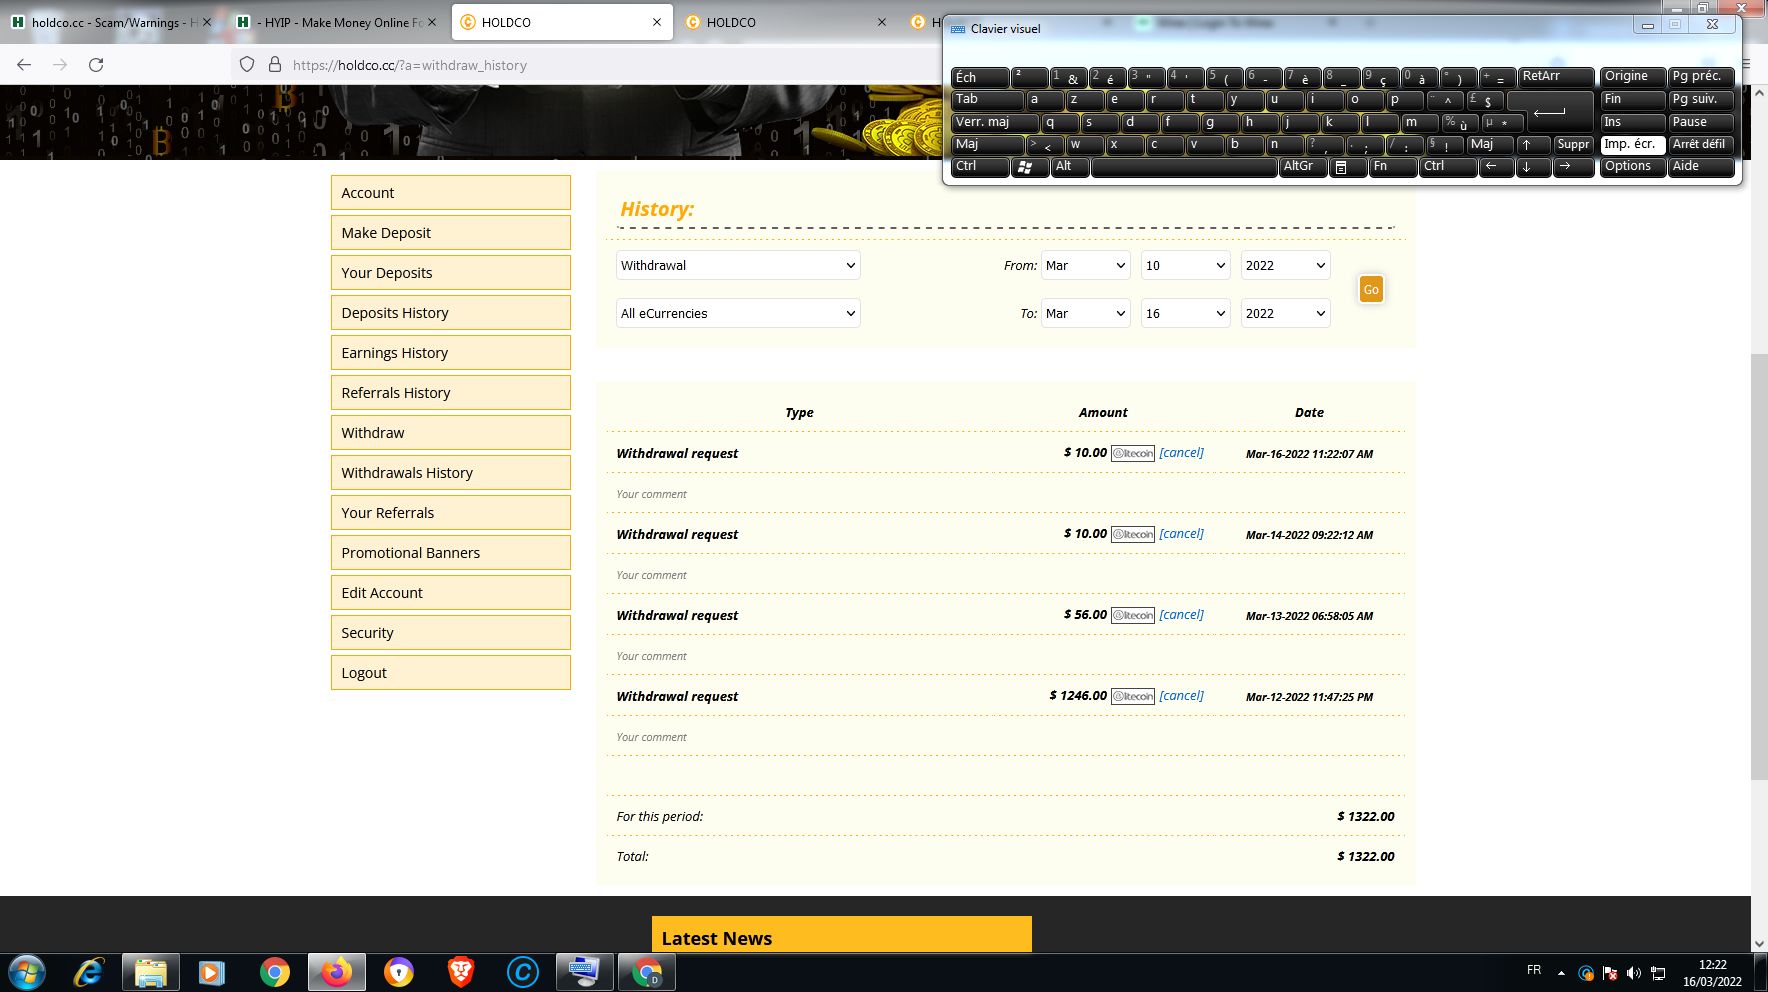Toggle the Arrêt défil key on virtual keyboard
Screen dimensions: 1768x992
point(1699,144)
